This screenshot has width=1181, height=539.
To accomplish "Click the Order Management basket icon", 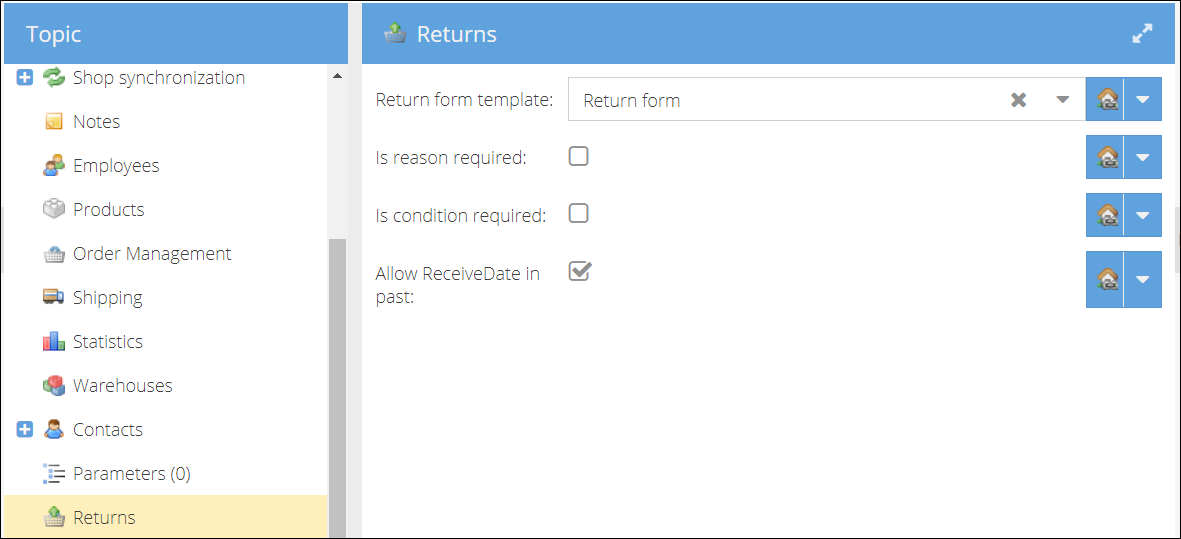I will (x=53, y=254).
